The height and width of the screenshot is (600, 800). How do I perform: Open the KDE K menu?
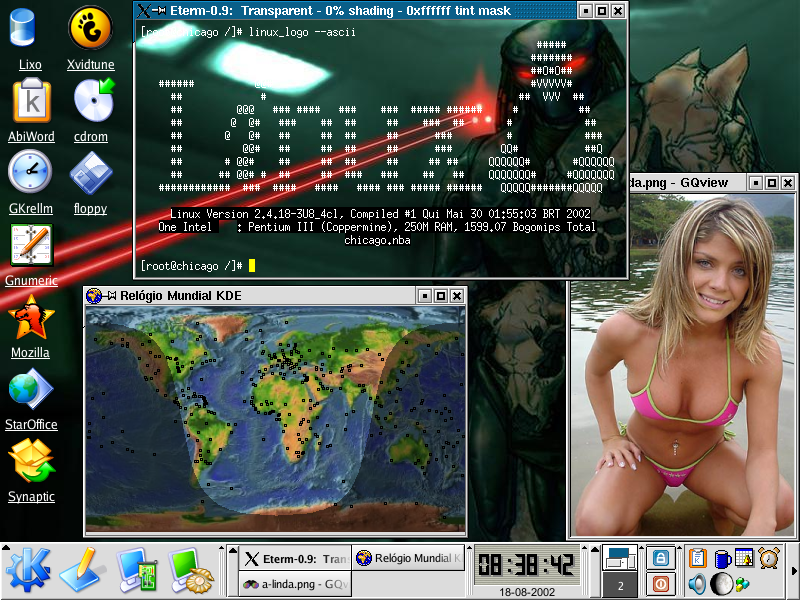pos(28,569)
